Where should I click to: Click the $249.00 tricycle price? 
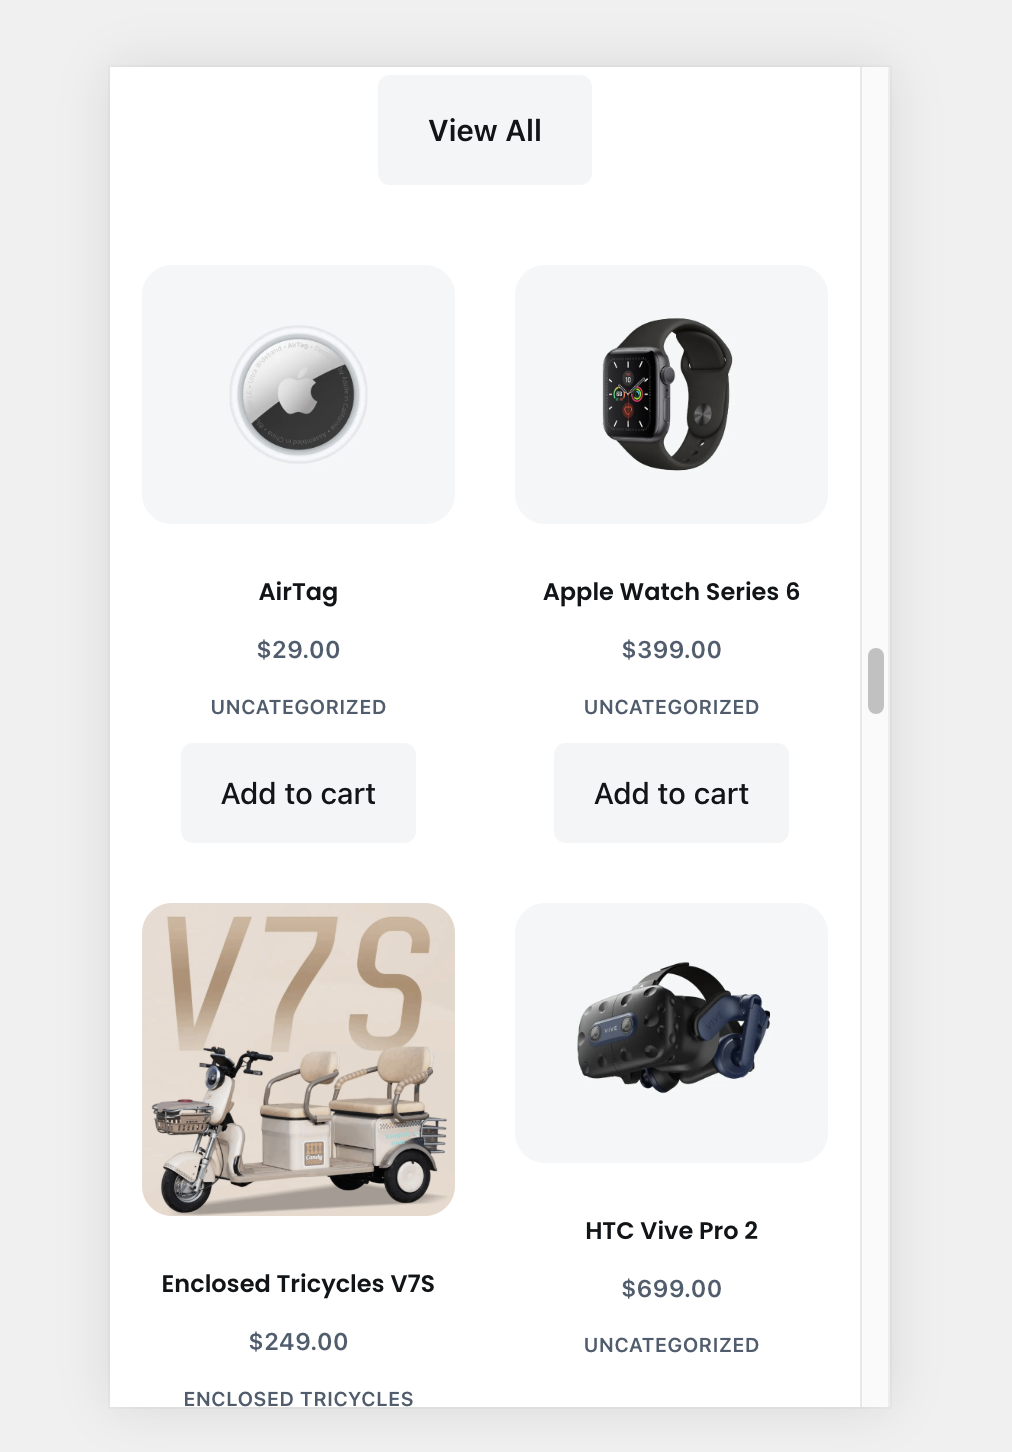[298, 1342]
